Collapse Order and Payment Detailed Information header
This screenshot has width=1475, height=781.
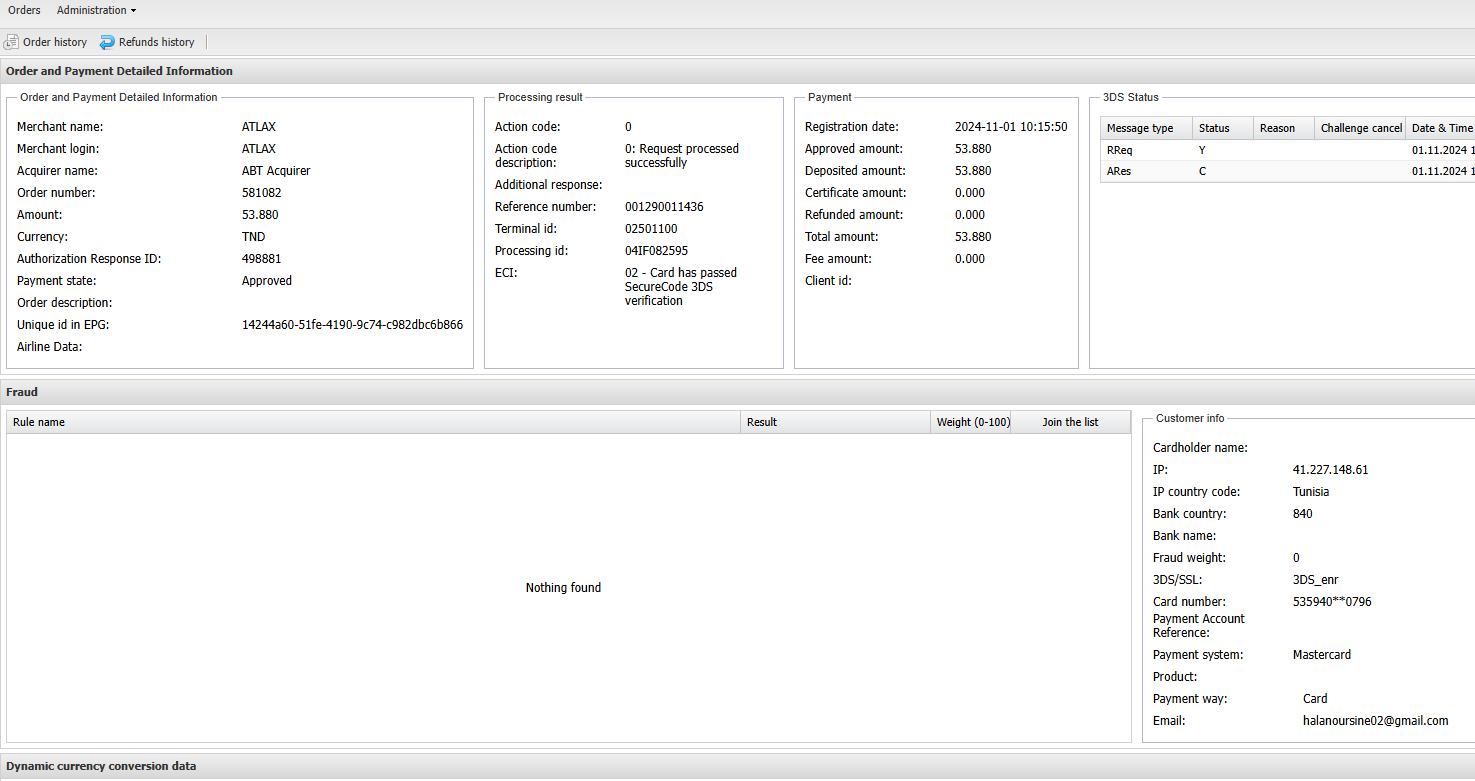click(x=119, y=71)
